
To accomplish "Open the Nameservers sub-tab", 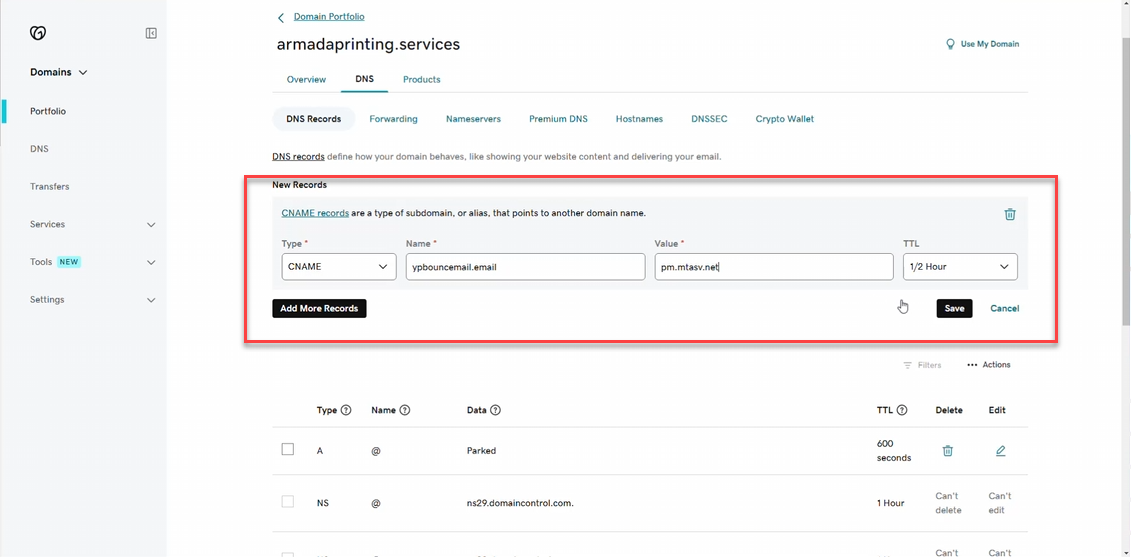I will click(x=473, y=119).
